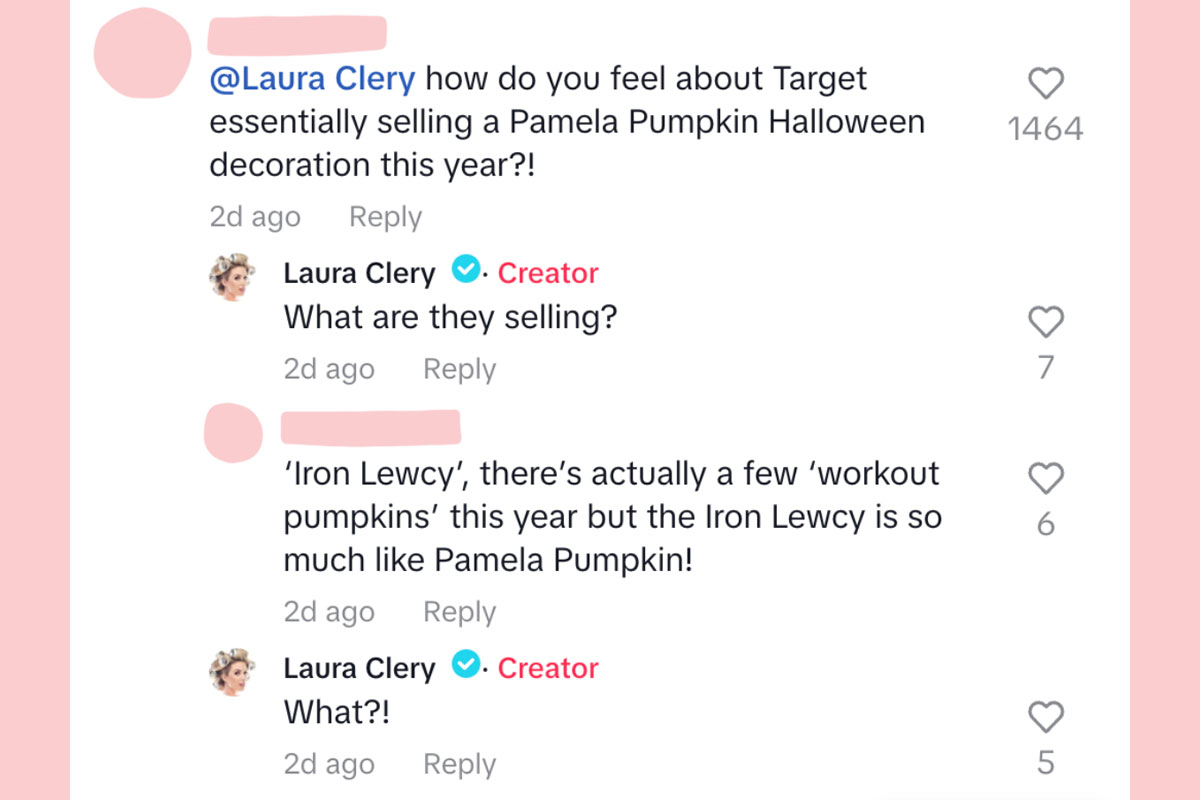Reply to Laura Clery's 'What?!' comment
Screen dimensions: 1200x800
click(458, 763)
